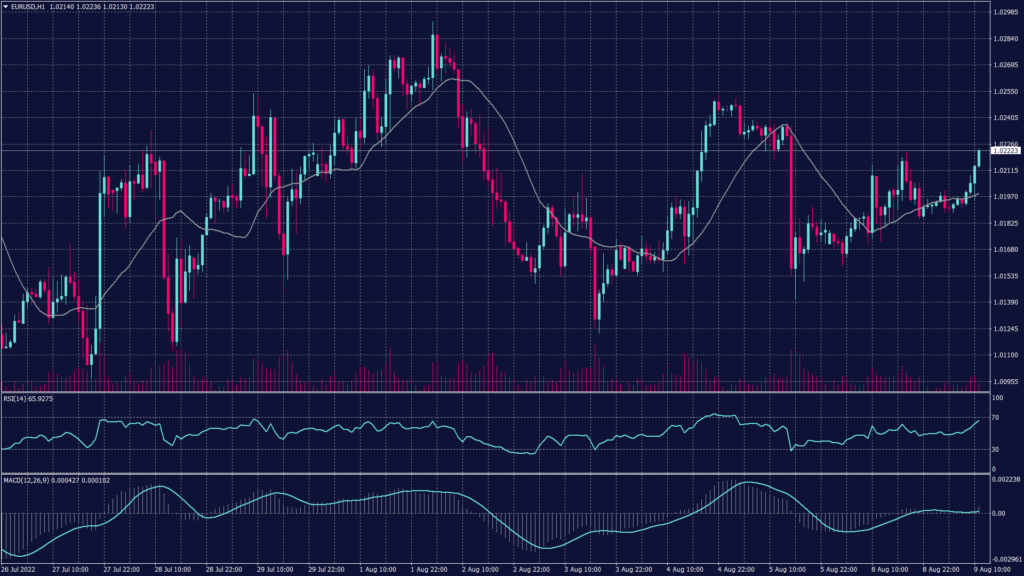The image size is (1024, 576).
Task: Click the MACD scale label -0.002961
Action: (x=1005, y=560)
